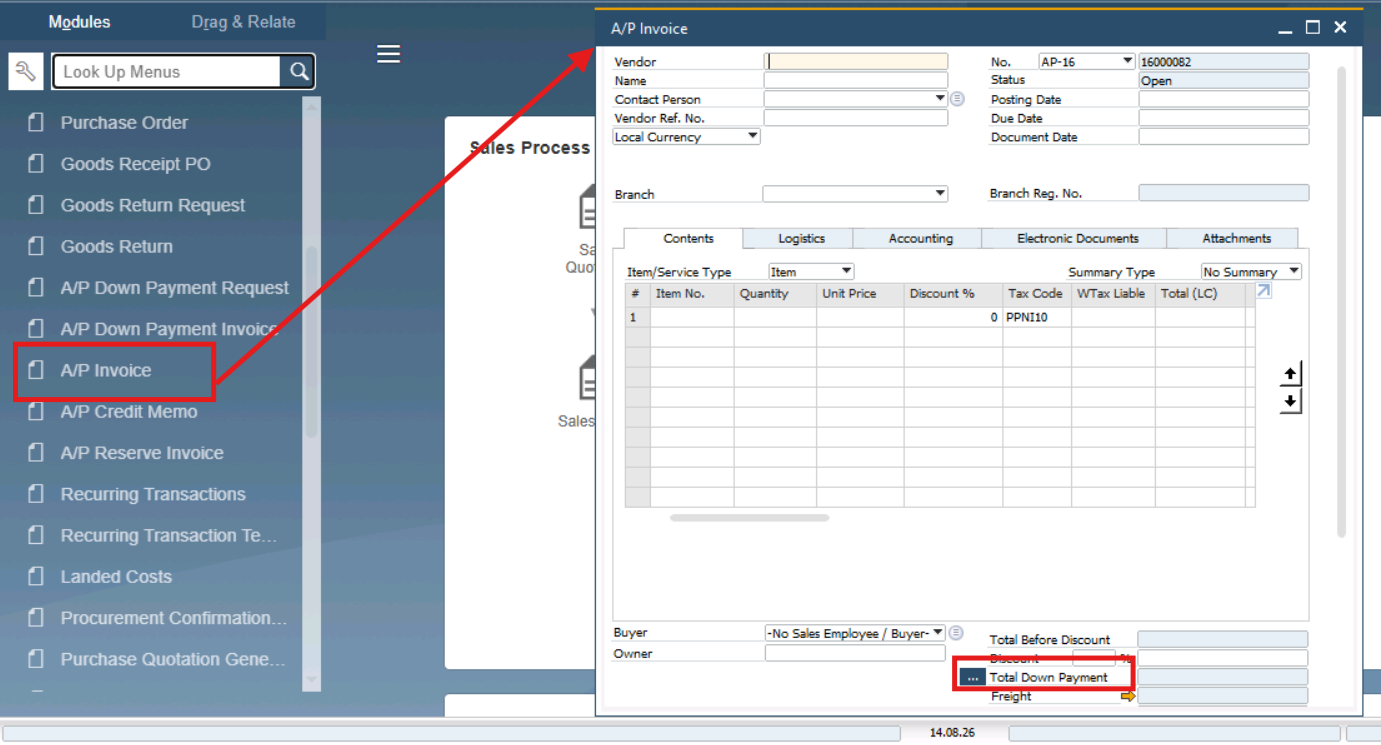Viewport: 1381px width, 745px height.
Task: Open the Goods Return menu item
Action: pos(116,247)
